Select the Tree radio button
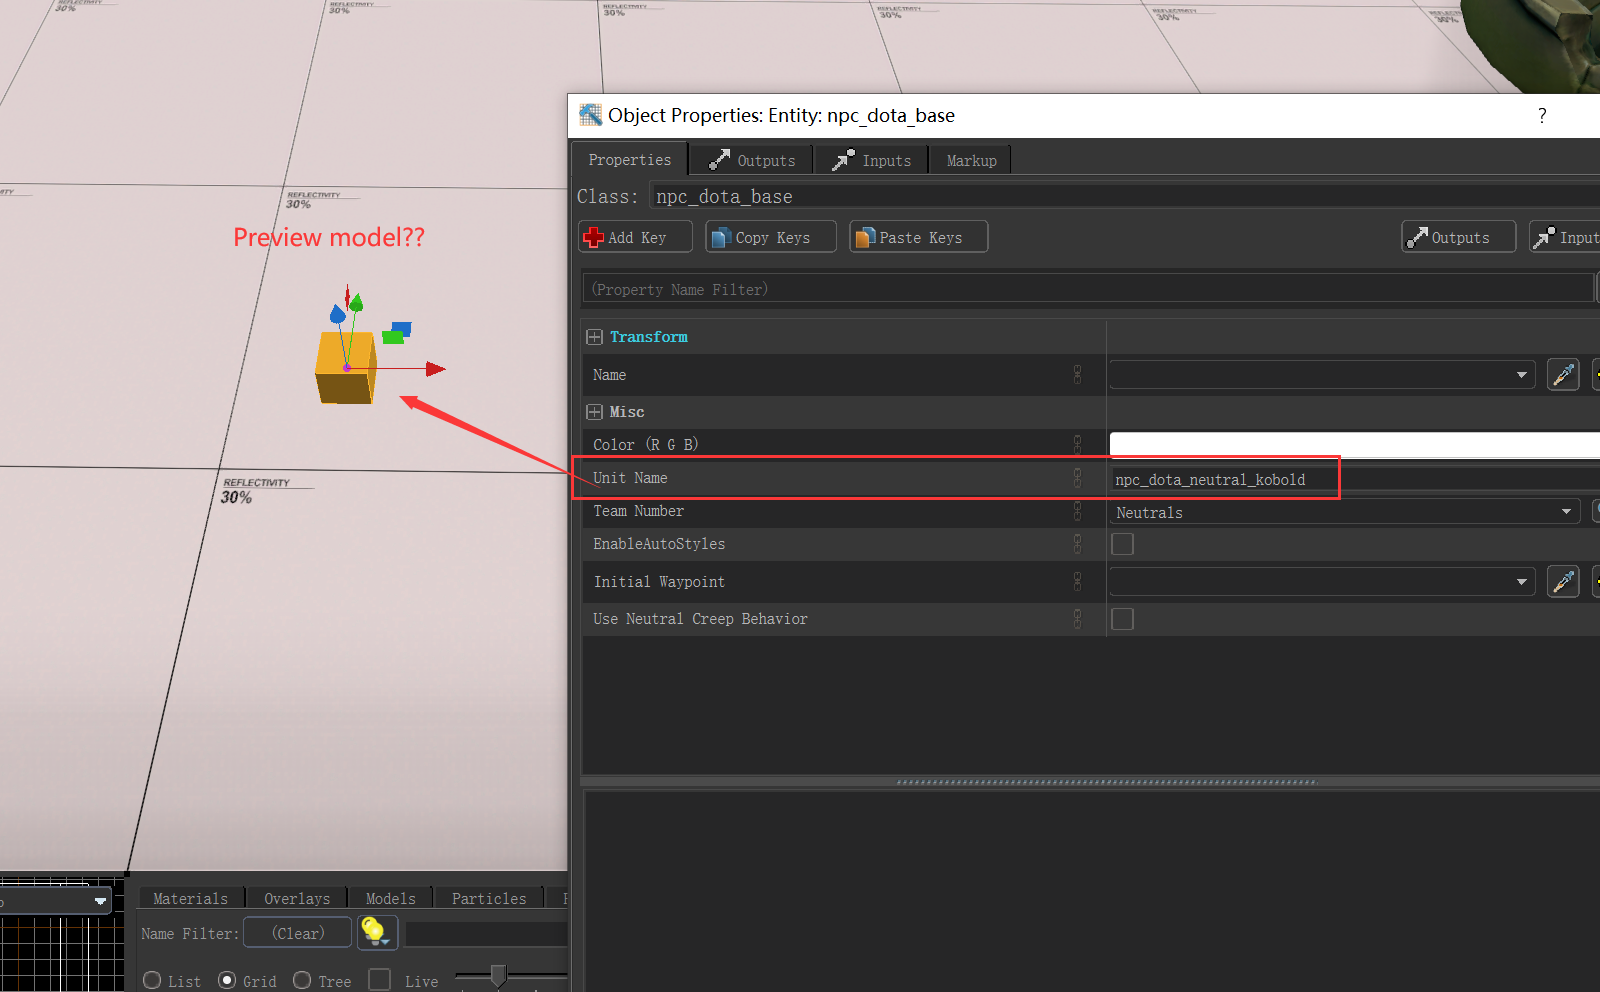Screen dimensions: 1600x992 coord(303,980)
